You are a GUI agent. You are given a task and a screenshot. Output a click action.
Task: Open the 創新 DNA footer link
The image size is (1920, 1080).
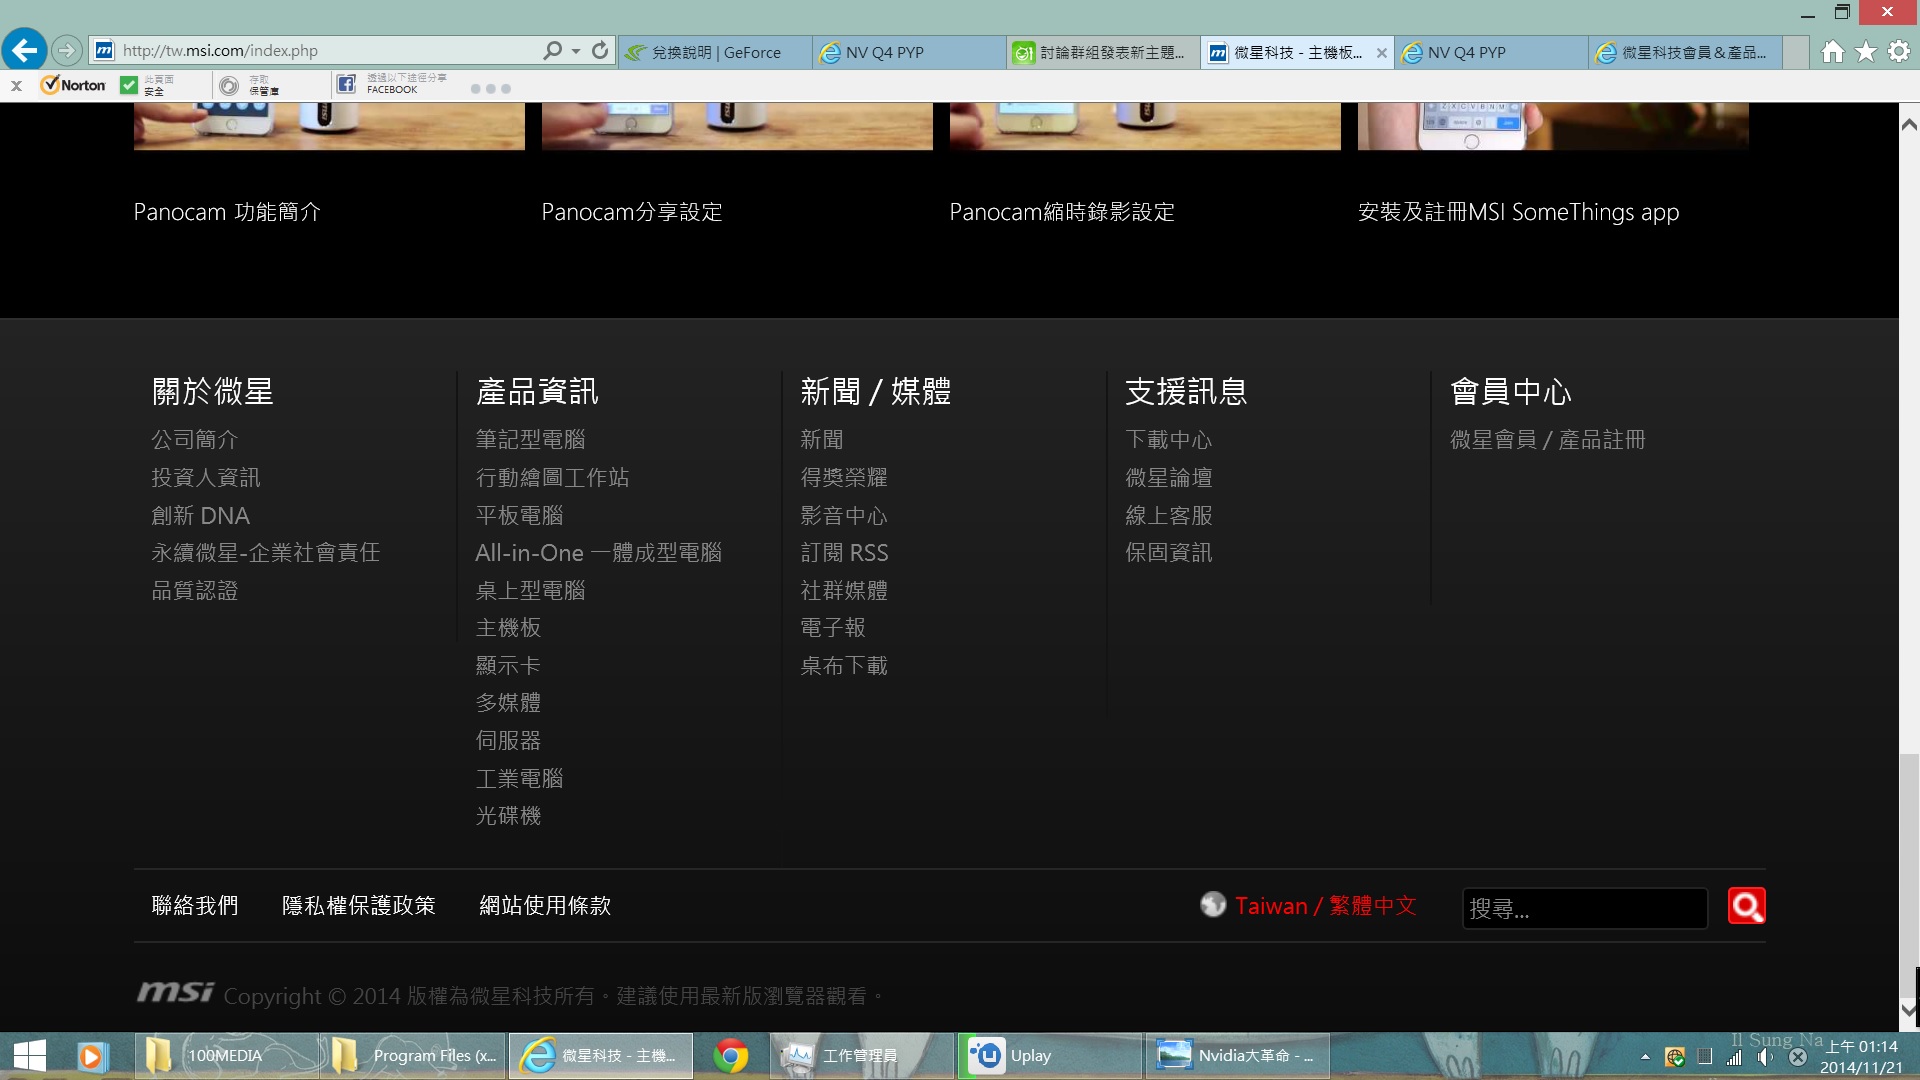coord(200,516)
